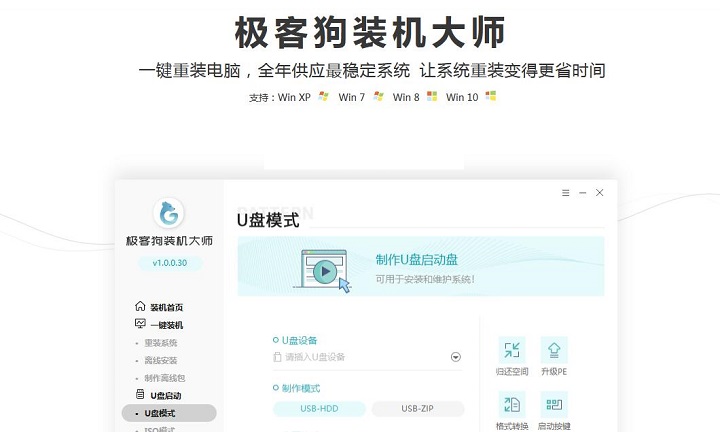
Task: Click the Windows 8 logo icon
Action: point(432,96)
